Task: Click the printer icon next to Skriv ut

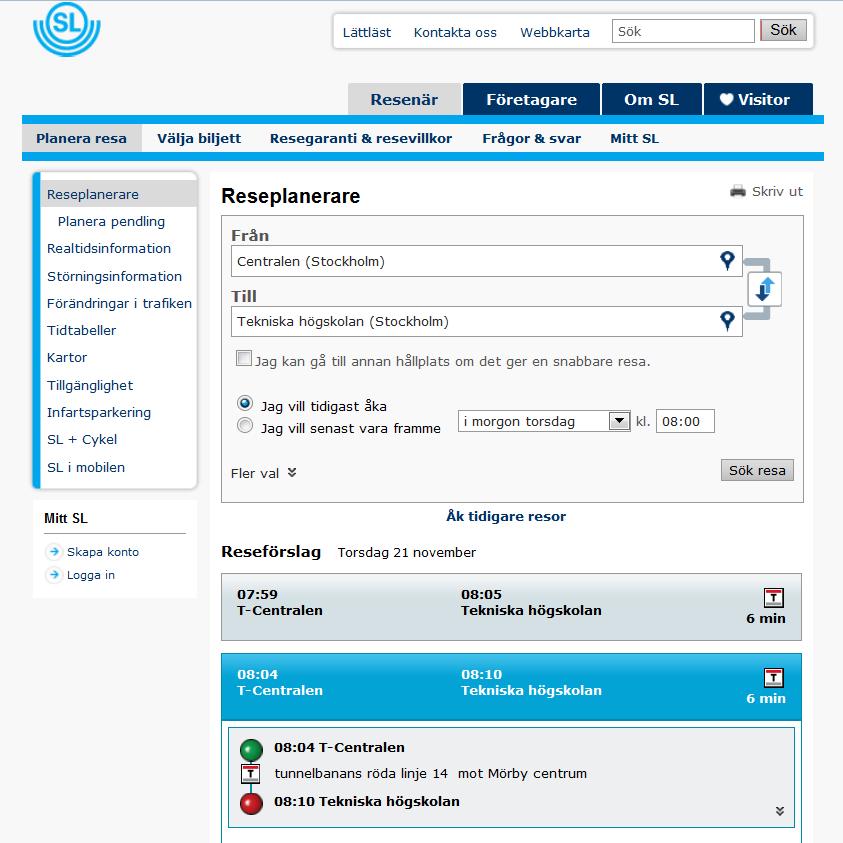Action: 738,191
